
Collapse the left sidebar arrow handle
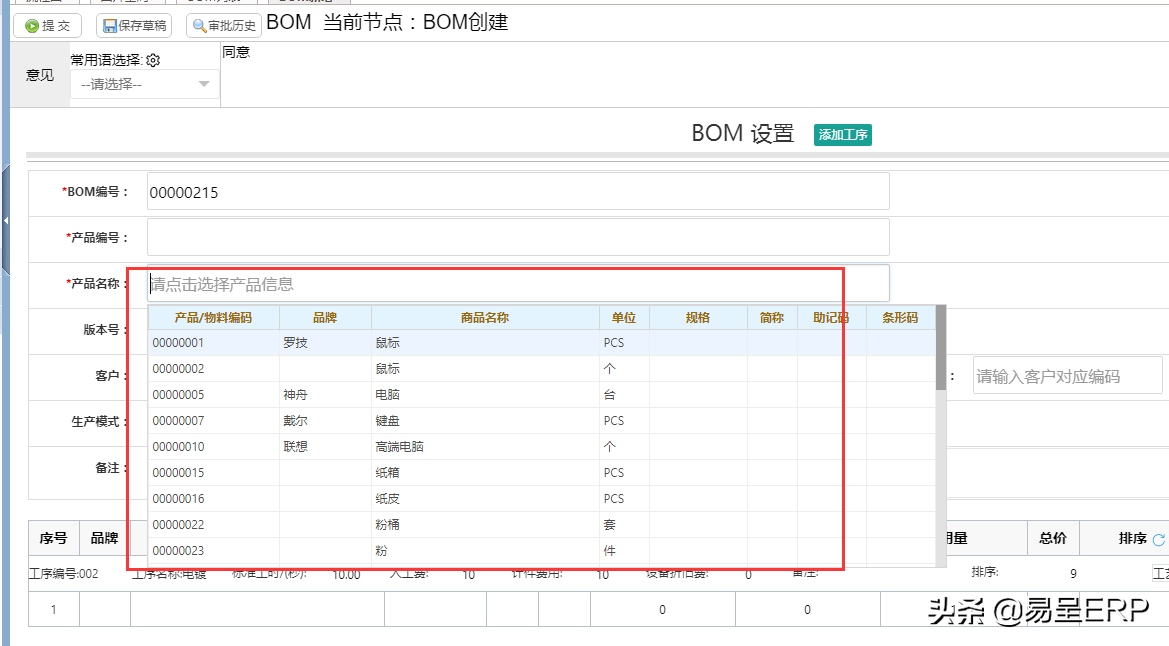pos(5,221)
